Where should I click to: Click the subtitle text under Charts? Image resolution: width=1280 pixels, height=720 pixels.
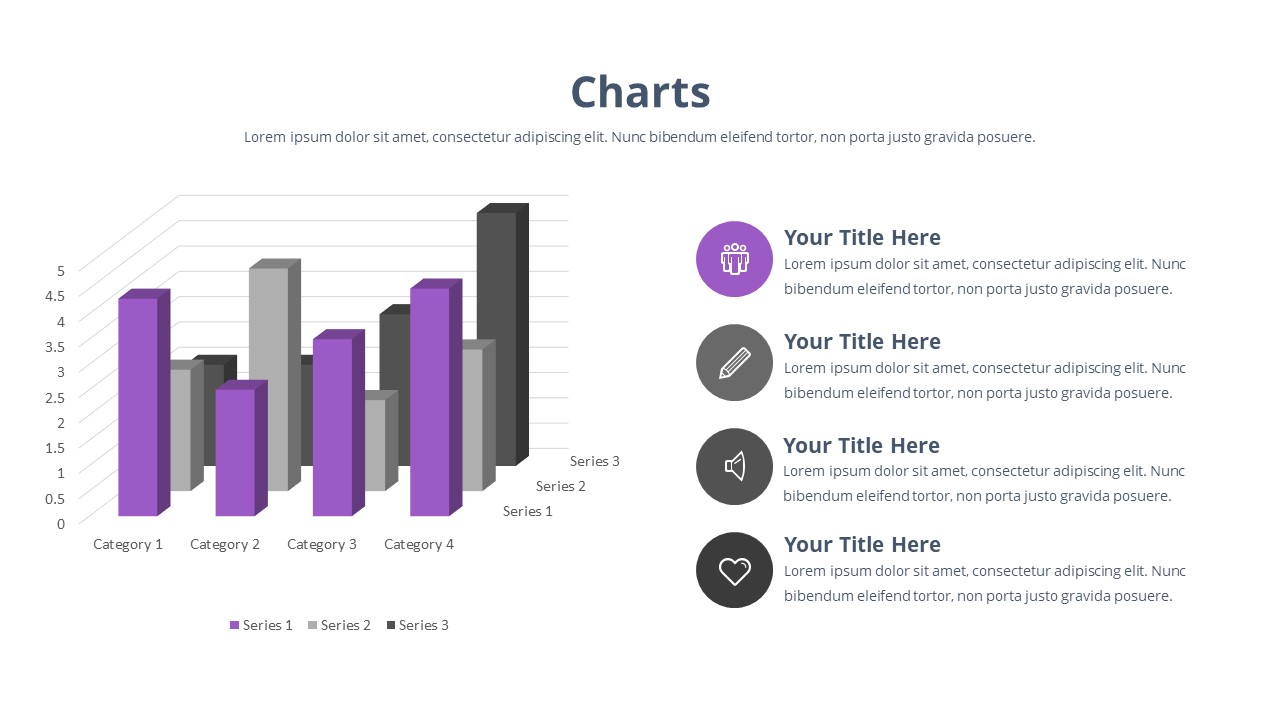coord(640,137)
